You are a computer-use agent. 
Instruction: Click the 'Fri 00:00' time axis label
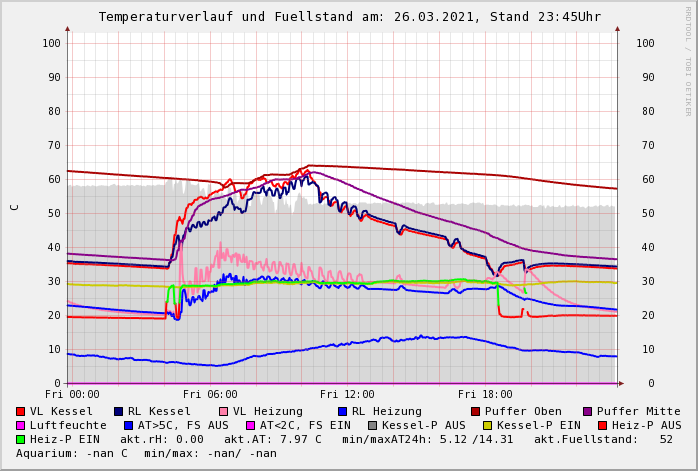[72, 395]
